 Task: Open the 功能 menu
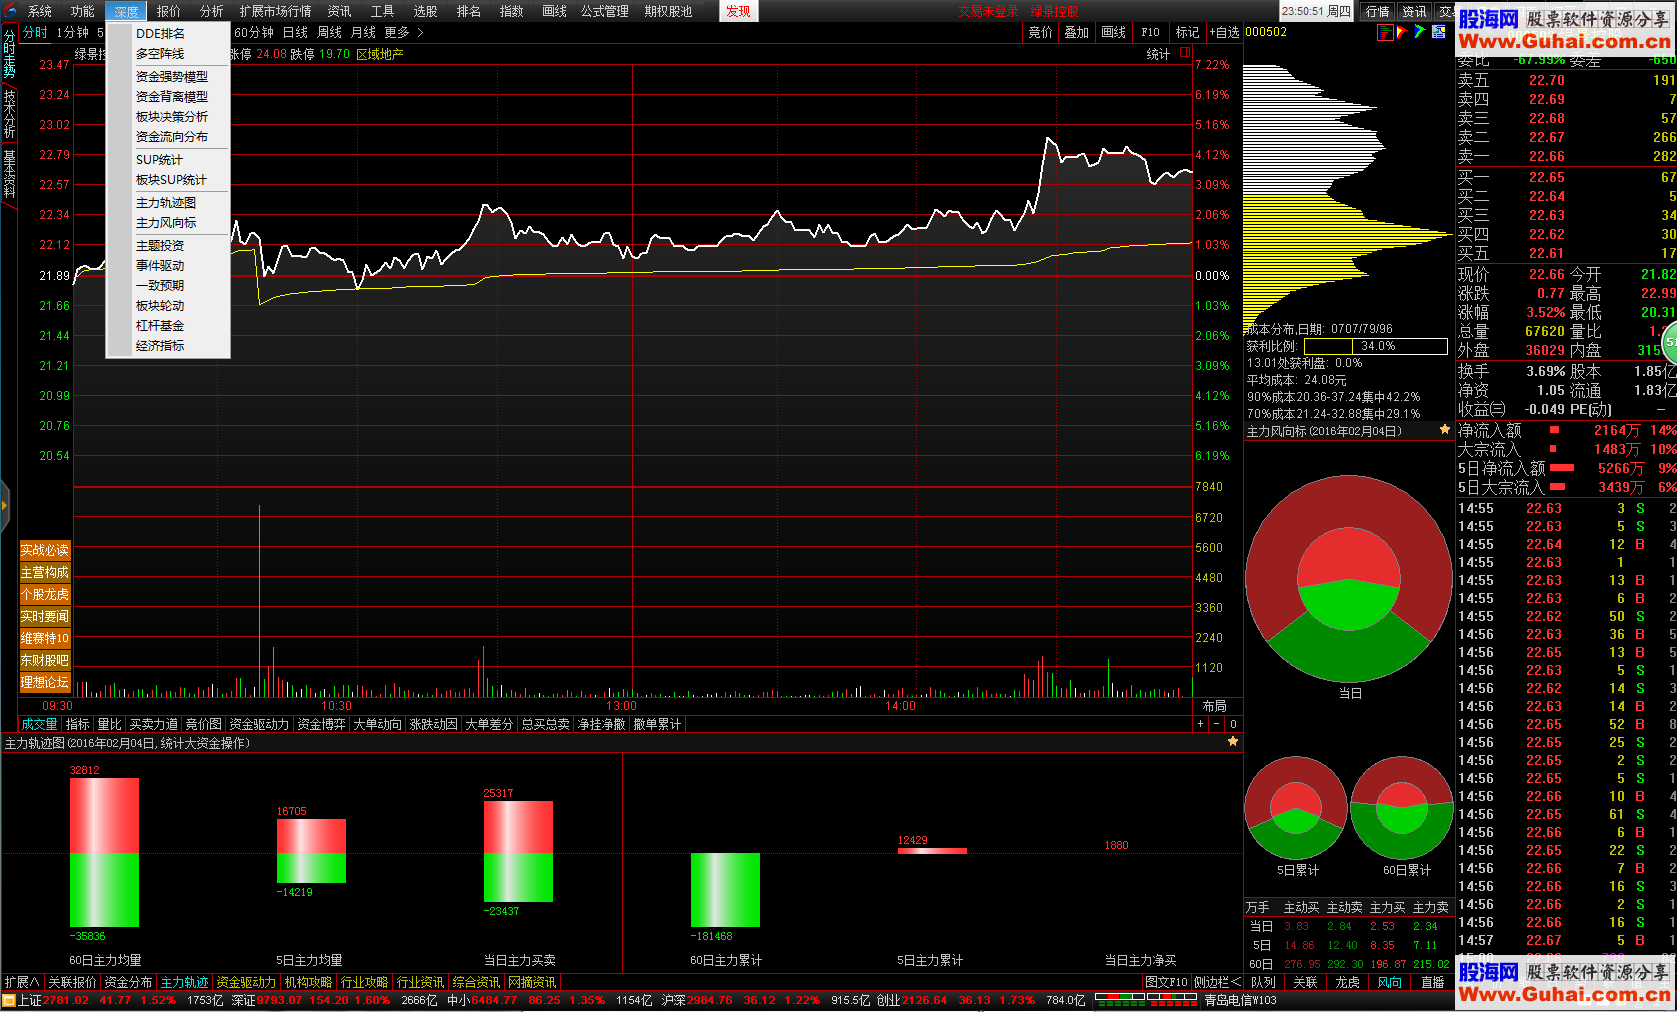click(x=83, y=11)
